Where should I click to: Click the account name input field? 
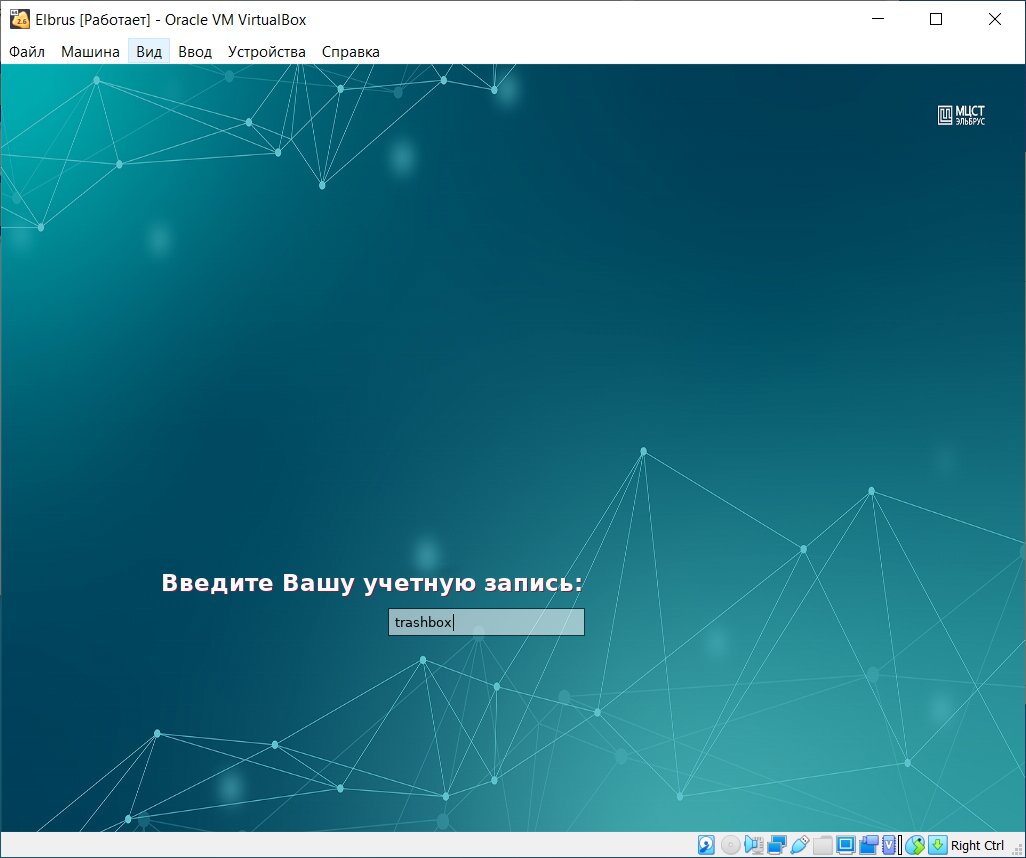coord(486,622)
